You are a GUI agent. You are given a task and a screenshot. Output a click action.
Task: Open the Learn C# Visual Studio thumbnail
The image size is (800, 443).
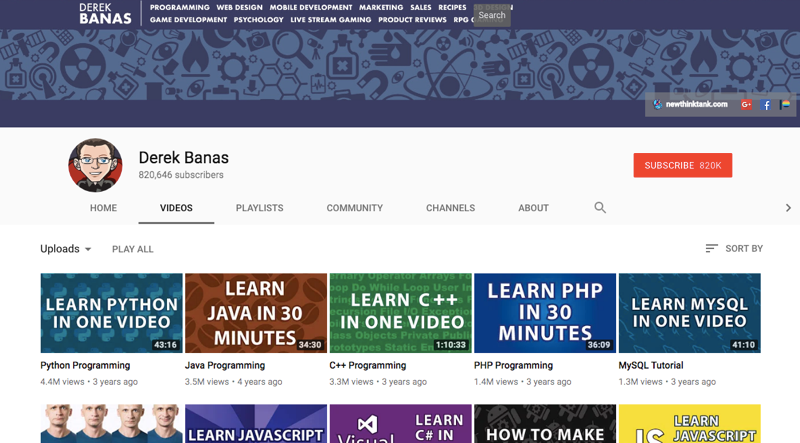pyautogui.click(x=401, y=424)
